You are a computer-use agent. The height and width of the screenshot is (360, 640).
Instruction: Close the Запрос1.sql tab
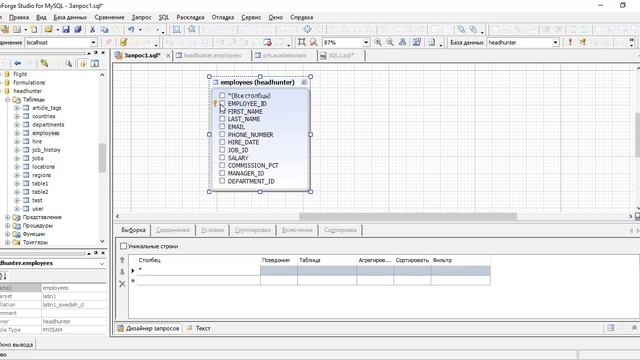tap(168, 56)
